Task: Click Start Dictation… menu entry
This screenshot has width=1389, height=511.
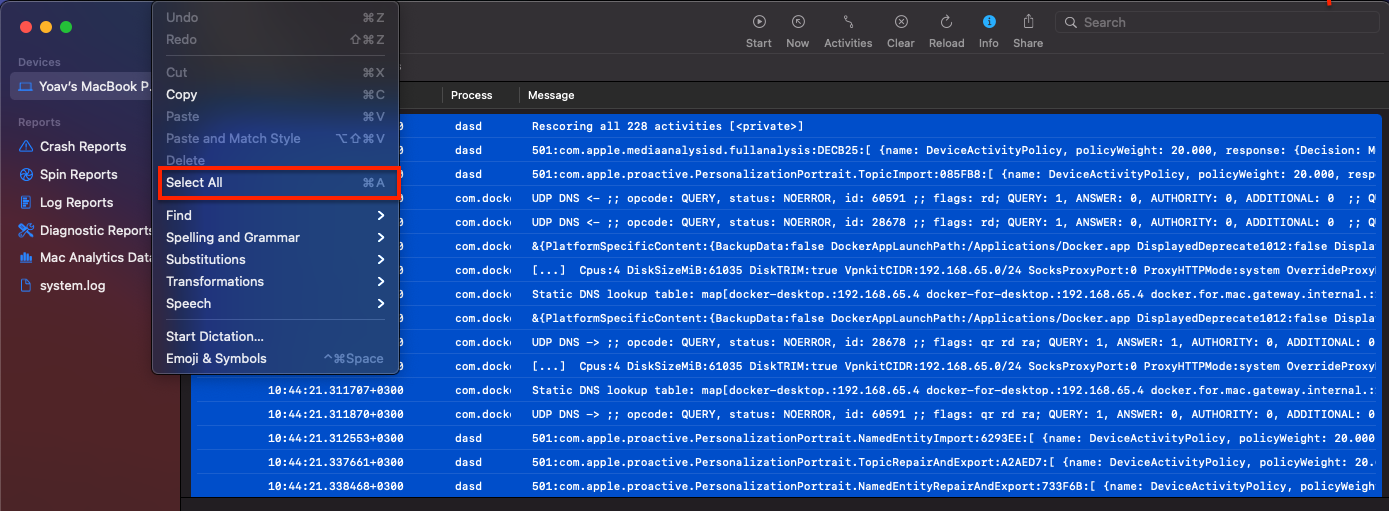Action: click(215, 337)
